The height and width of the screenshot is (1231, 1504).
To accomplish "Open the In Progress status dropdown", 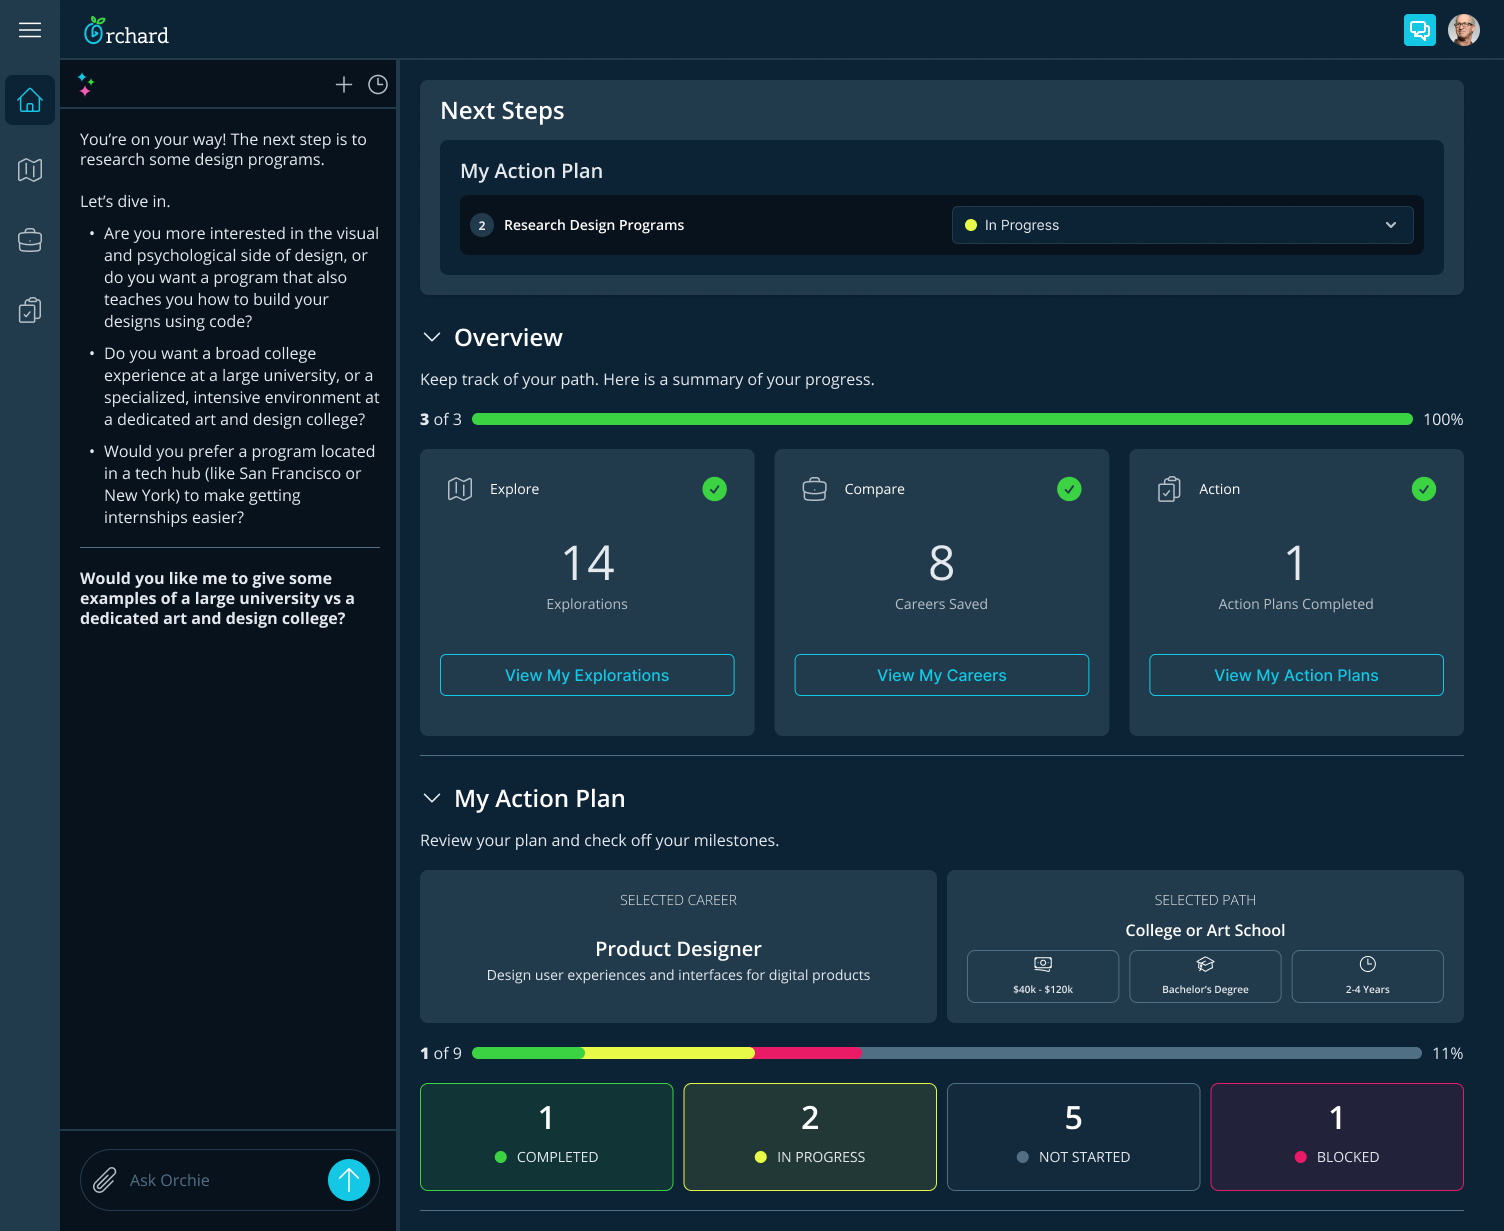I will click(x=1182, y=225).
